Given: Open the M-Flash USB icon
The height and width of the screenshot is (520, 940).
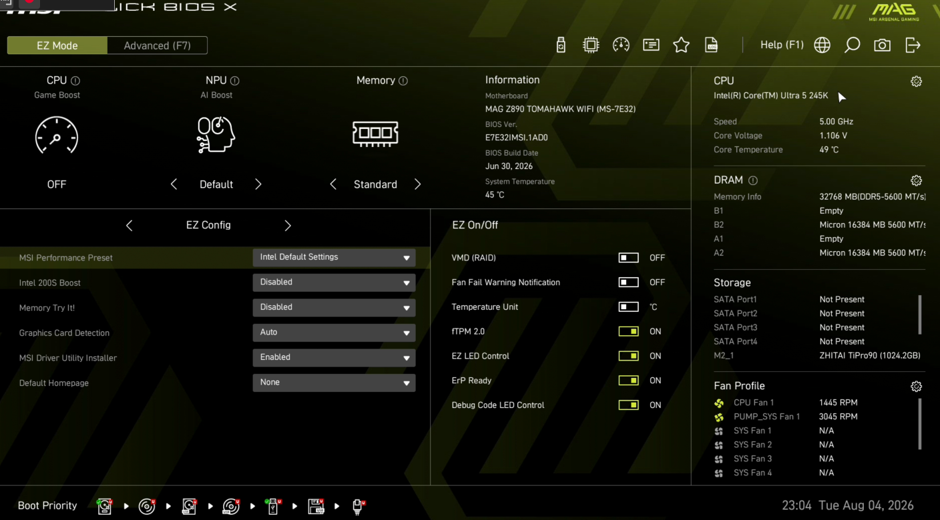Looking at the screenshot, I should pos(561,45).
